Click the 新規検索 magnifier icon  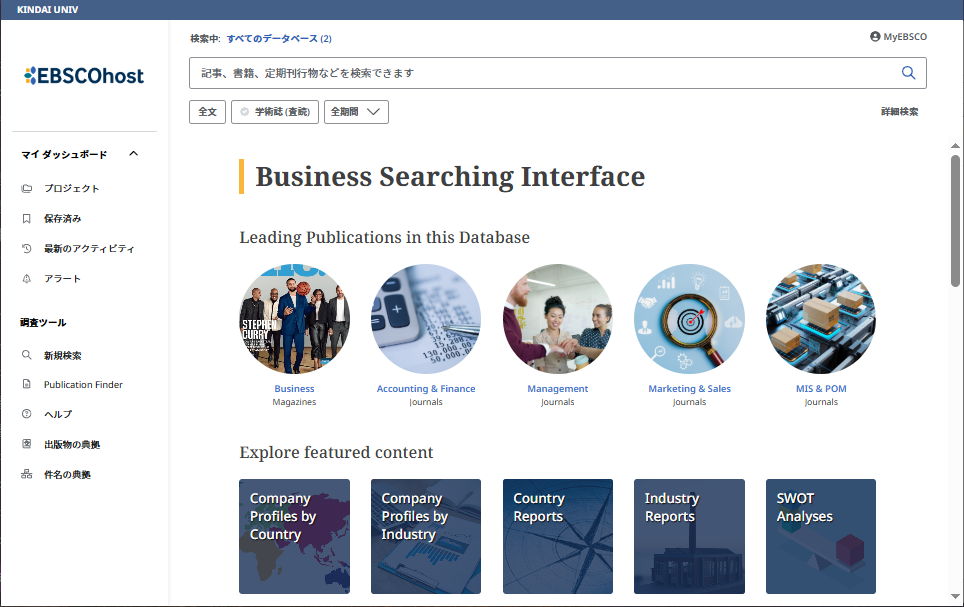[x=26, y=355]
